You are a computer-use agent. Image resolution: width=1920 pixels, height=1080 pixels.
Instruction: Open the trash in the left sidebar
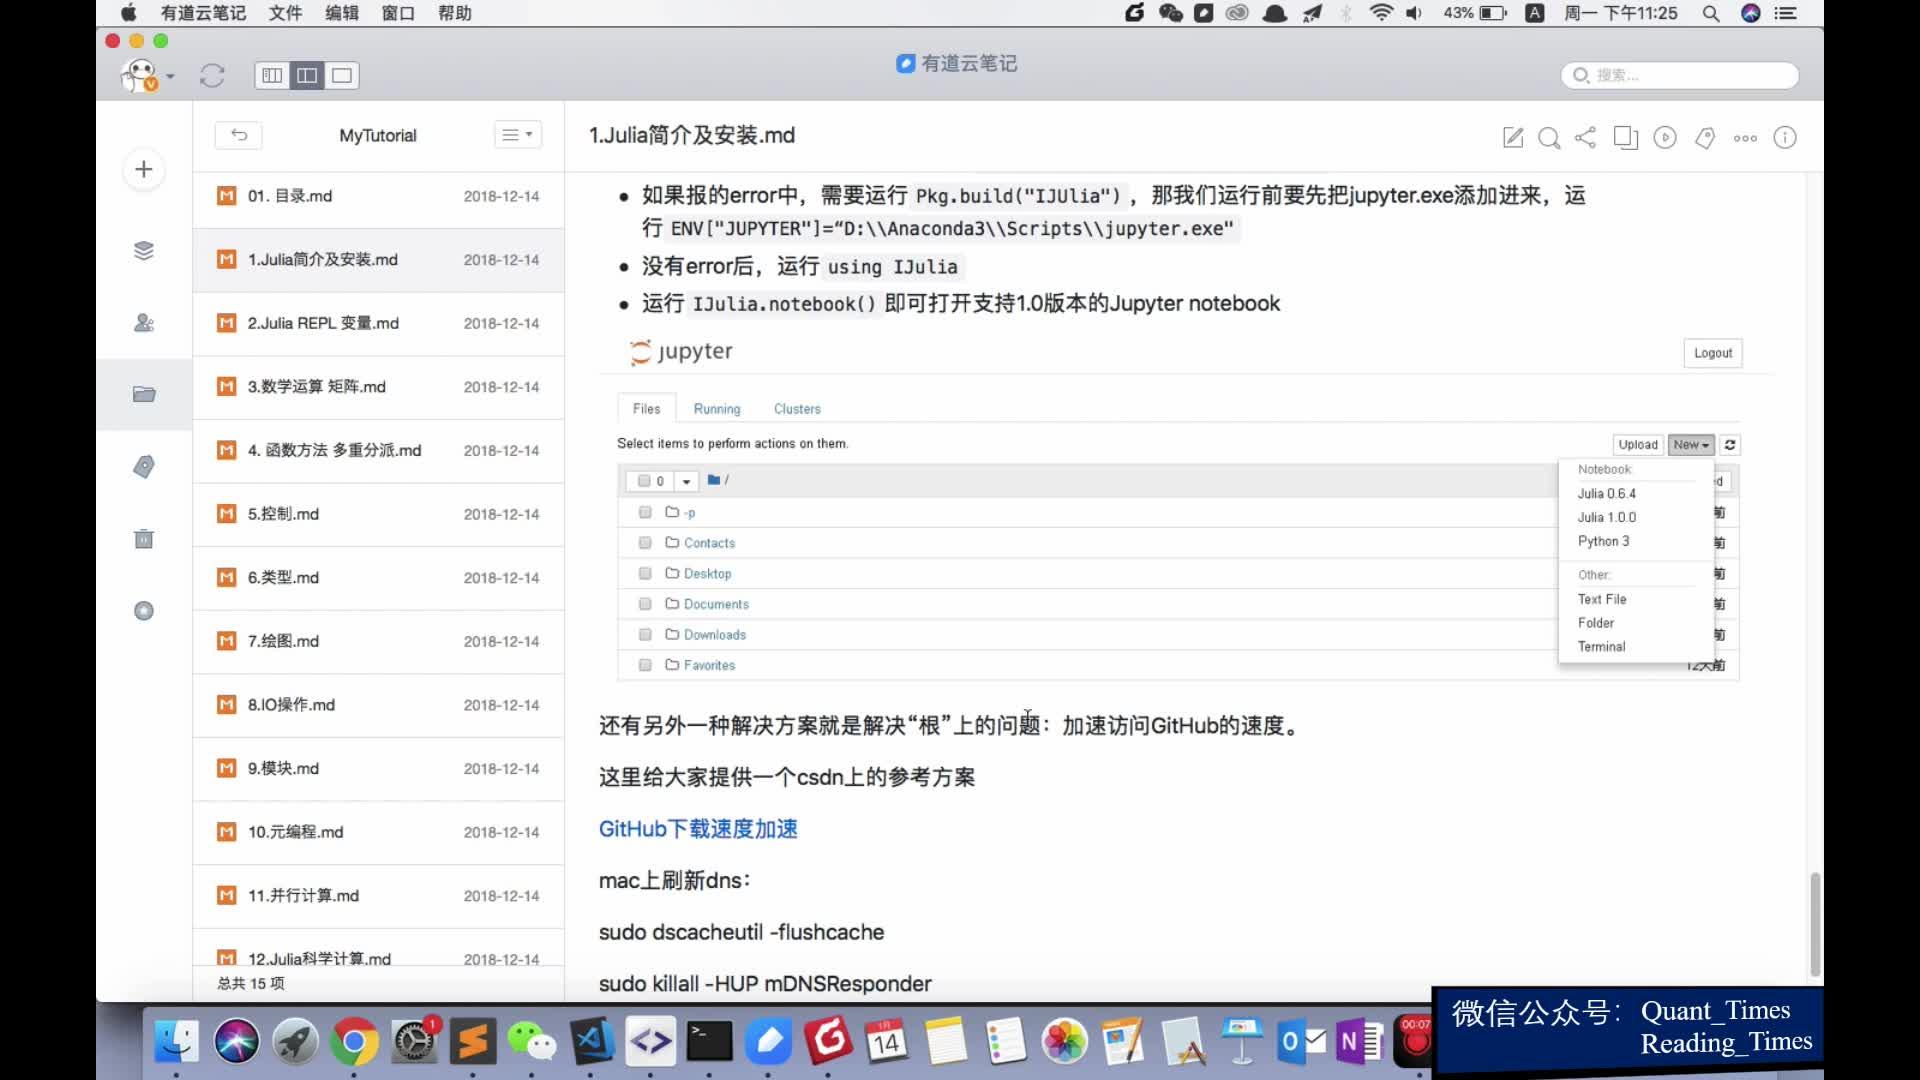[143, 539]
